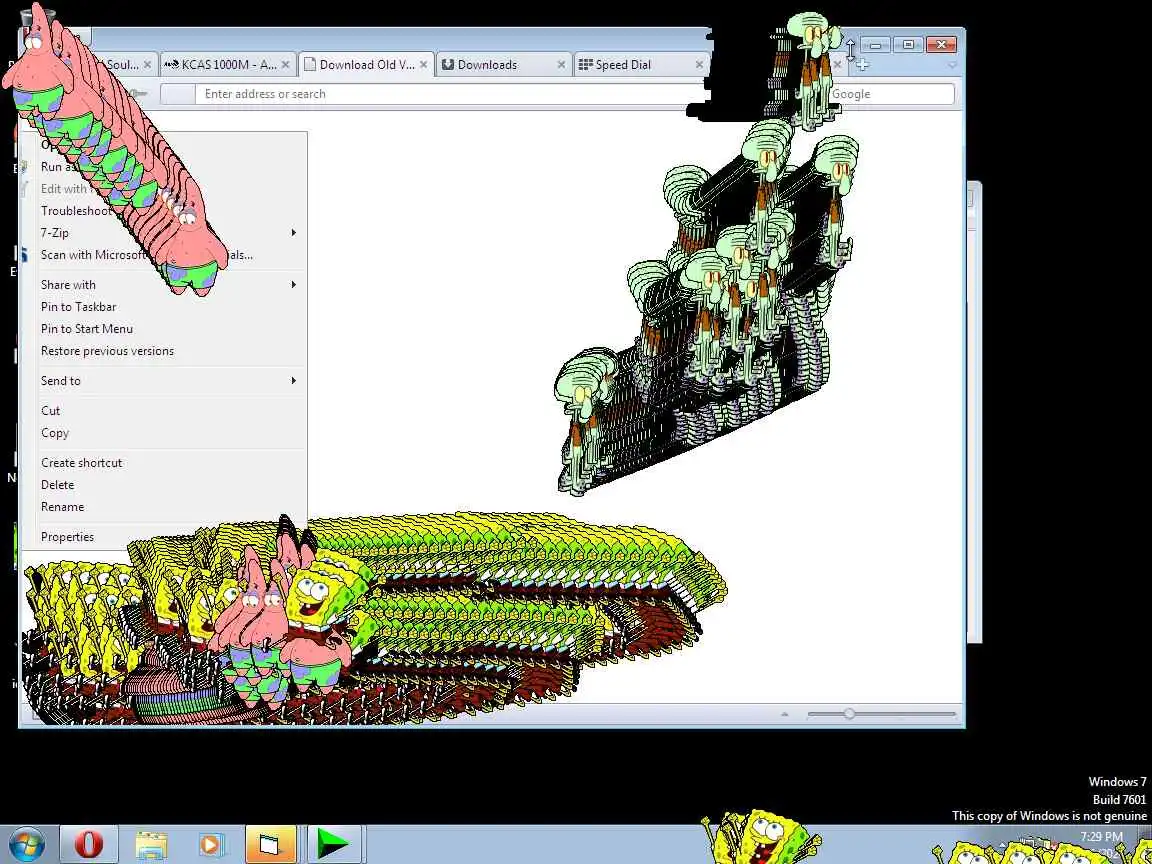Close the Download Old V... tab
This screenshot has width=1152, height=864.
(423, 65)
